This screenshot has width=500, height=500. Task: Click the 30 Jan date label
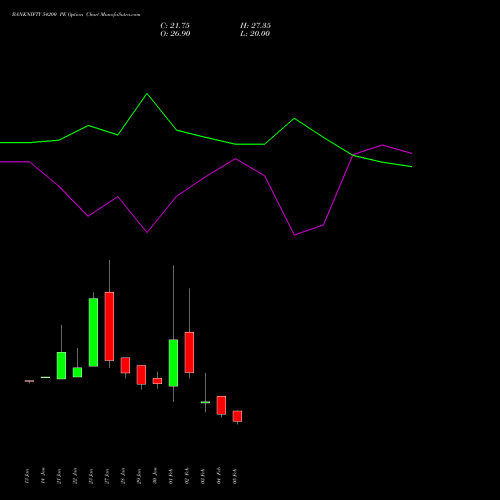click(155, 475)
